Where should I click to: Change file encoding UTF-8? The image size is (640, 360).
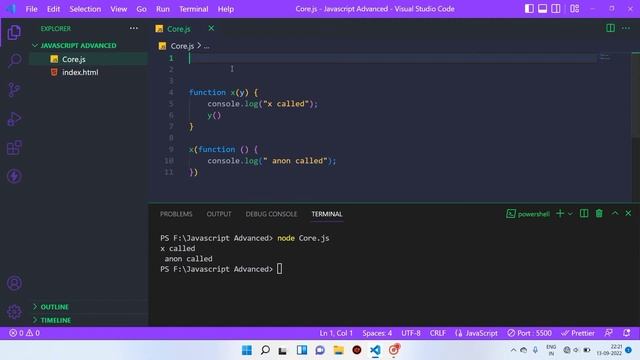coord(411,333)
